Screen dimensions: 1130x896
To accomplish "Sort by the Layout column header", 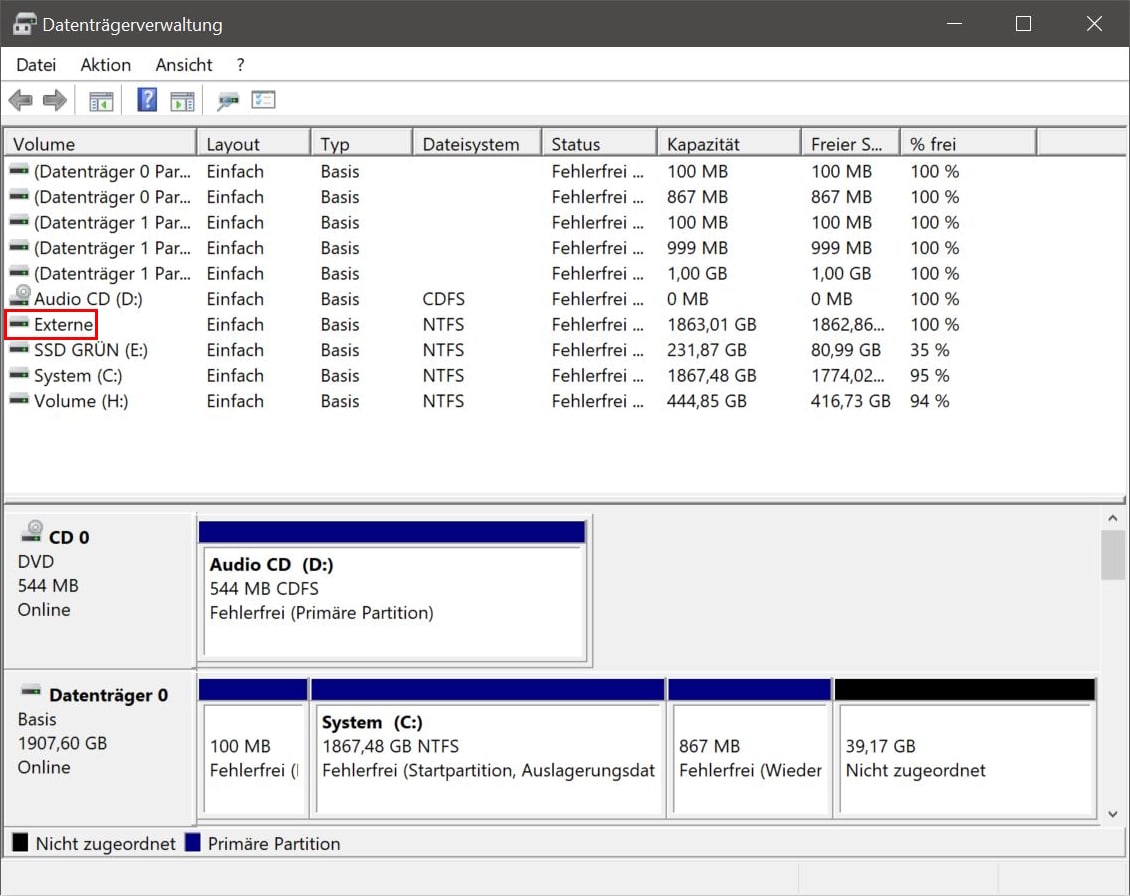I will 254,144.
